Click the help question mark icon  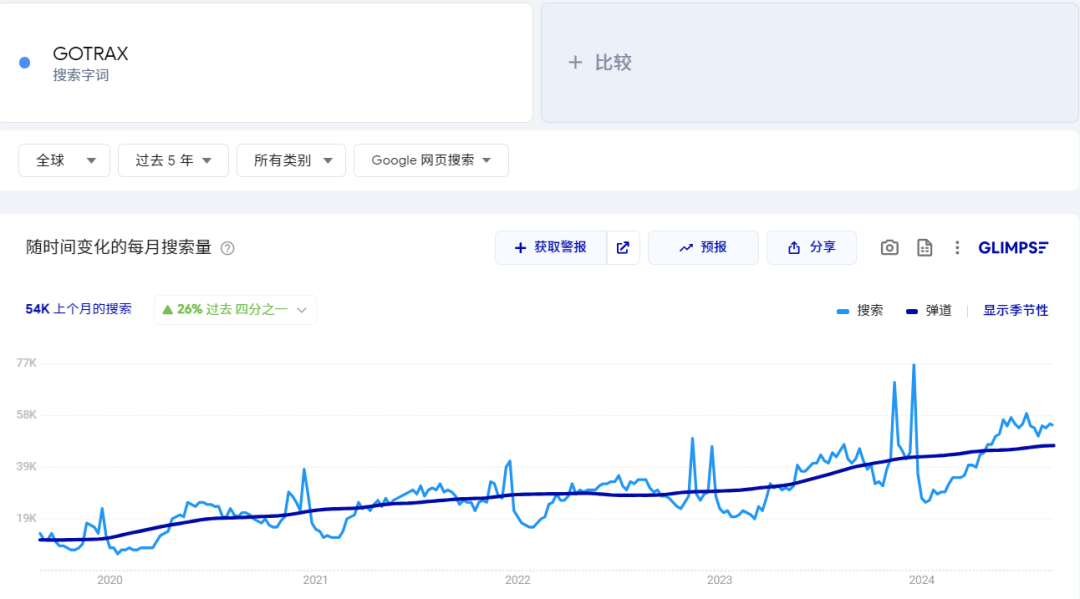coord(227,249)
